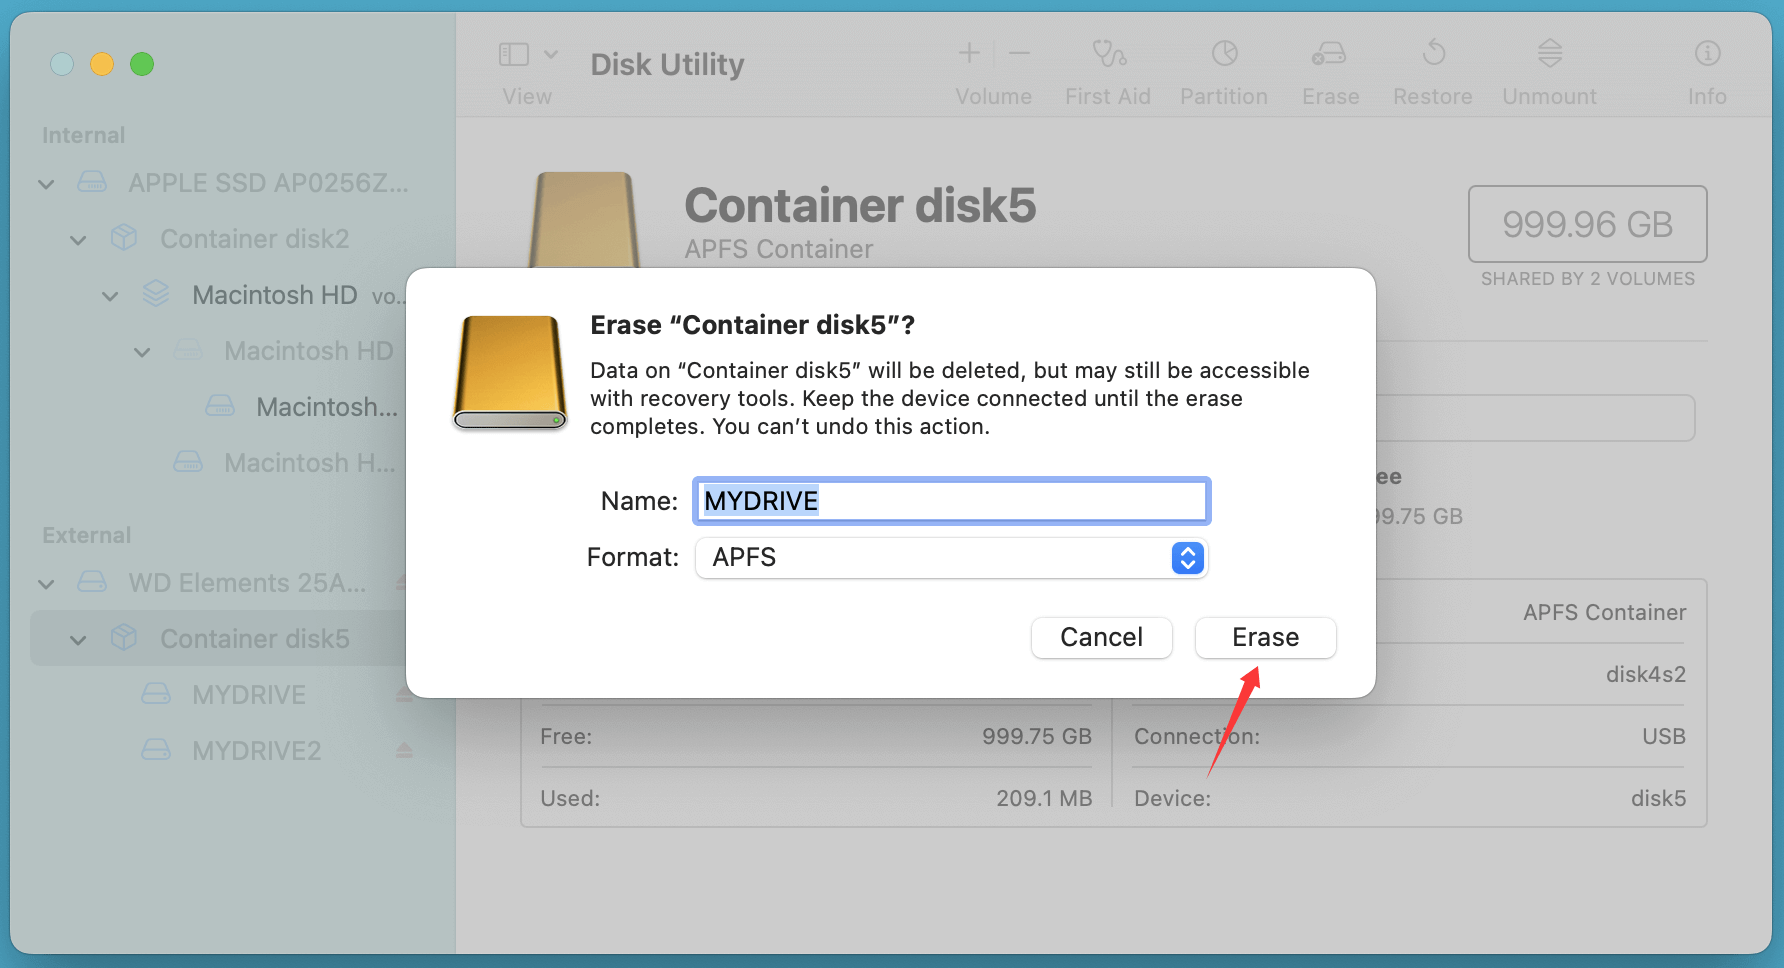This screenshot has height=968, width=1784.
Task: Confirm by clicking the Erase button
Action: pos(1265,637)
